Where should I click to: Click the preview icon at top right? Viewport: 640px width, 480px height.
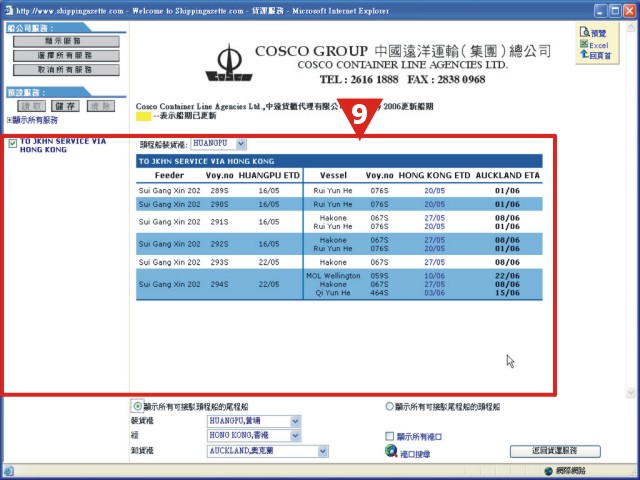coord(585,32)
